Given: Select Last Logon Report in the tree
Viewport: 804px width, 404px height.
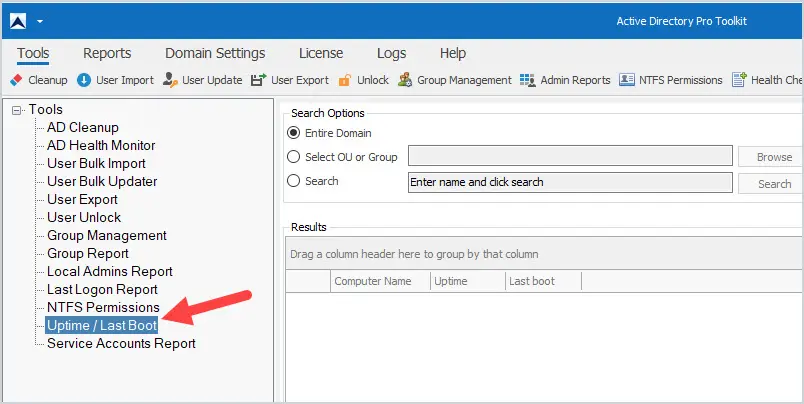Looking at the screenshot, I should (102, 289).
